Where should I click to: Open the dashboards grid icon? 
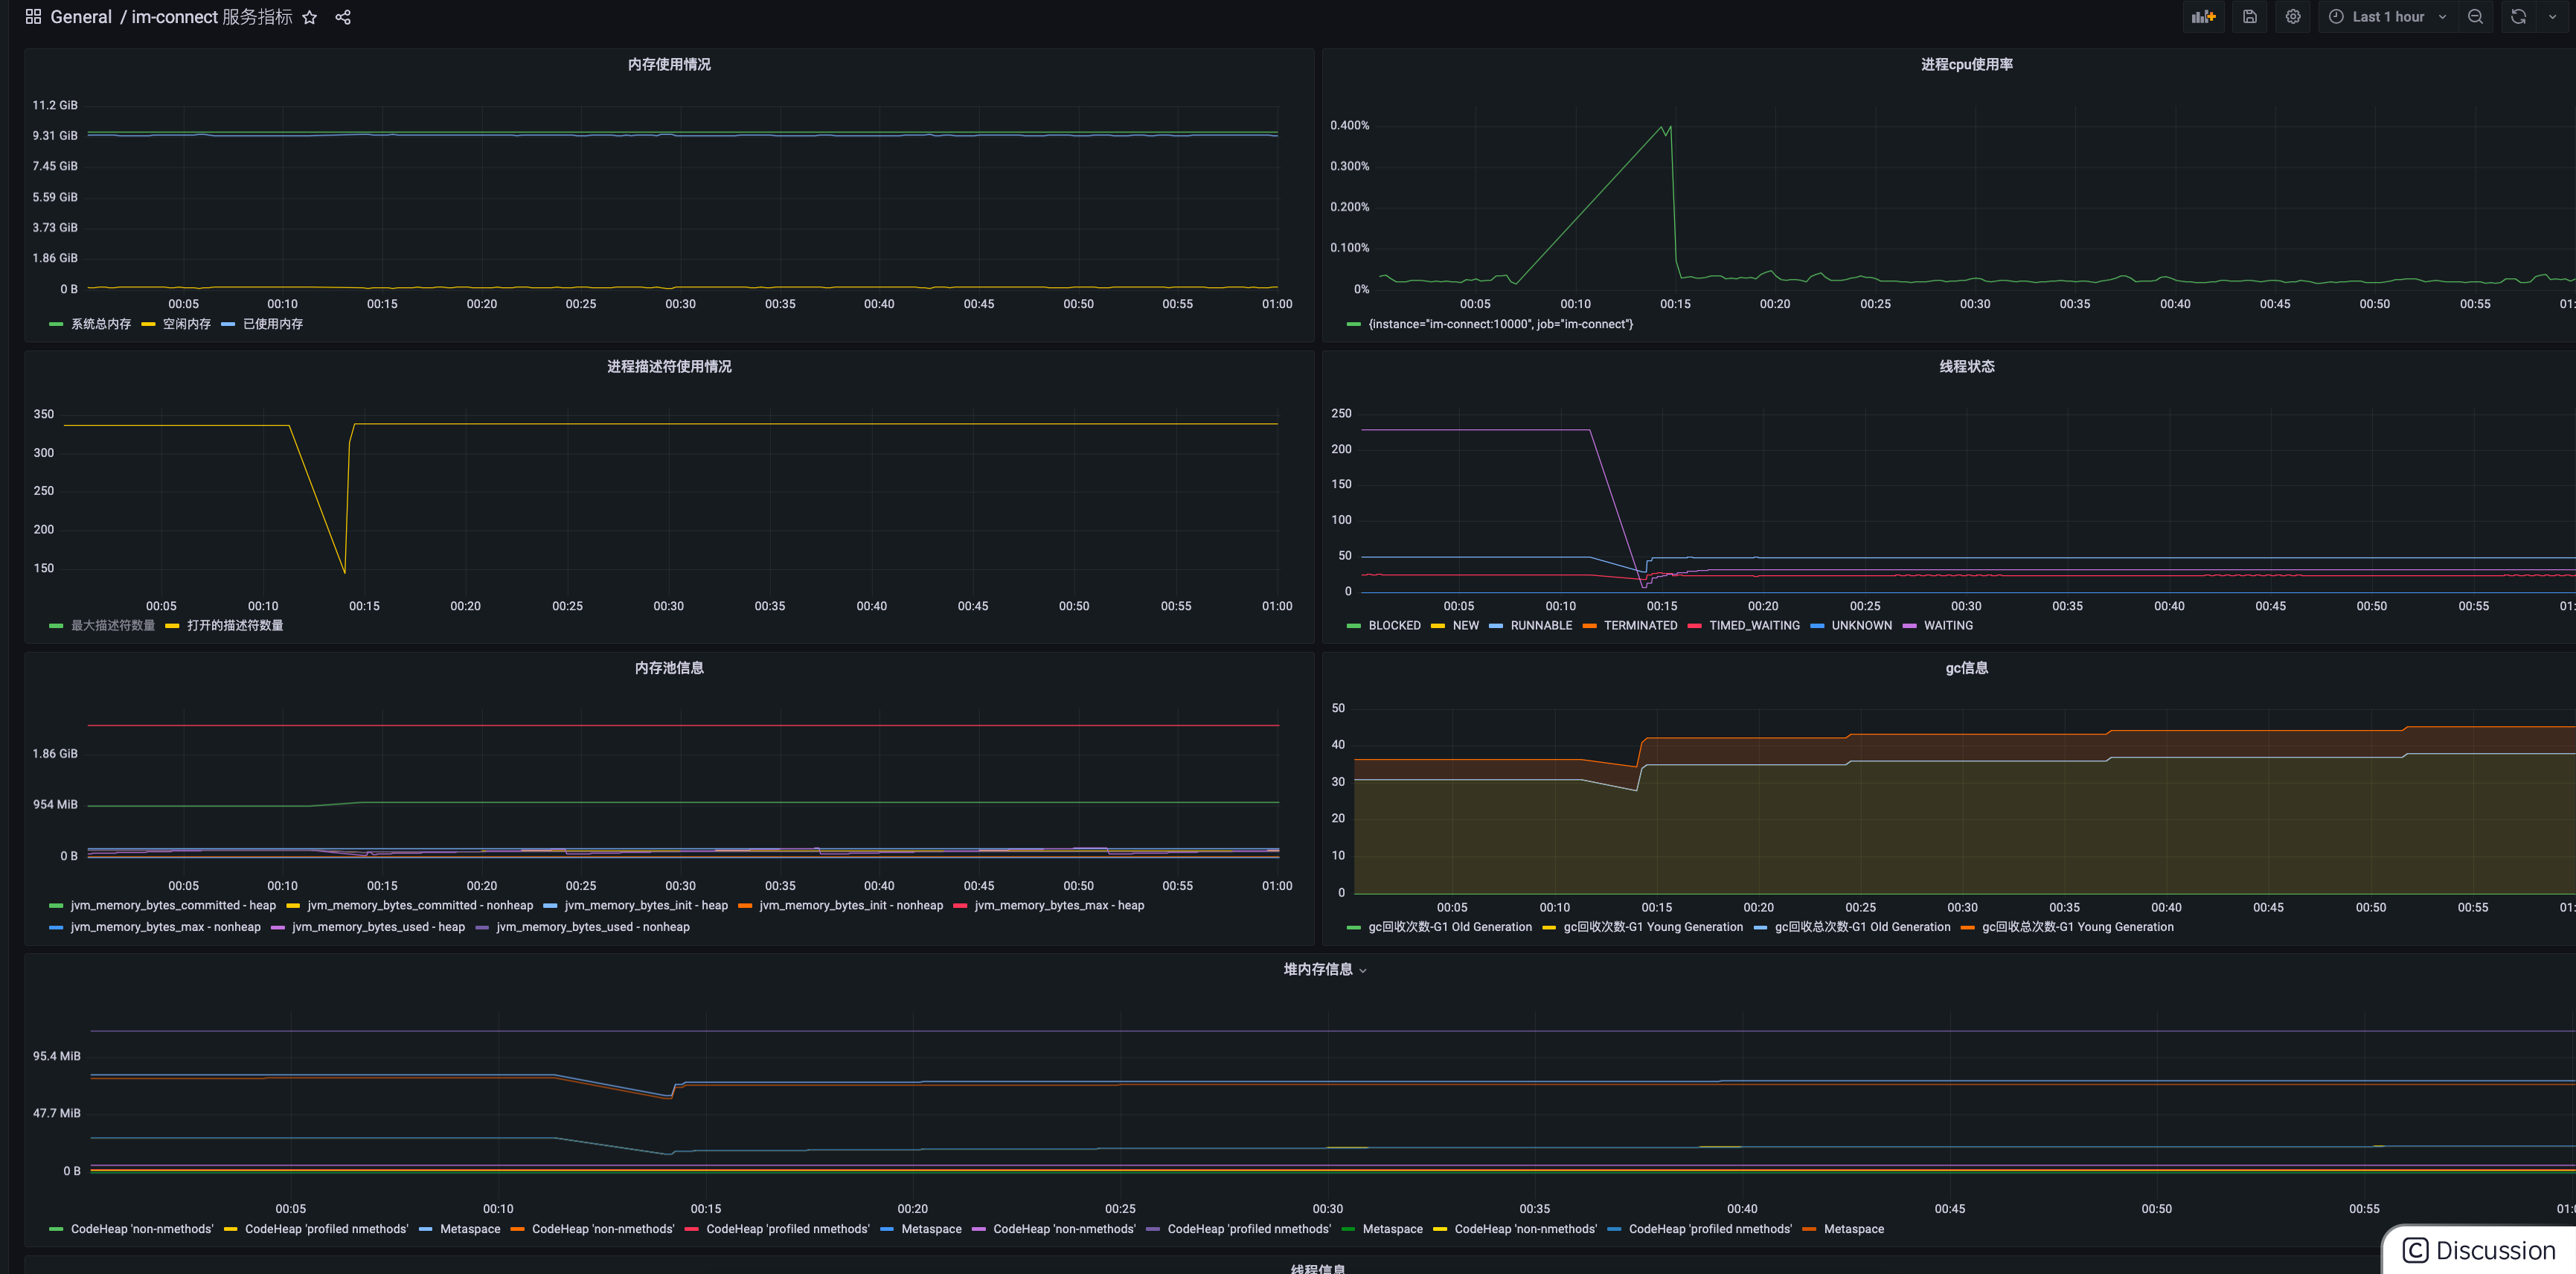pos(33,17)
